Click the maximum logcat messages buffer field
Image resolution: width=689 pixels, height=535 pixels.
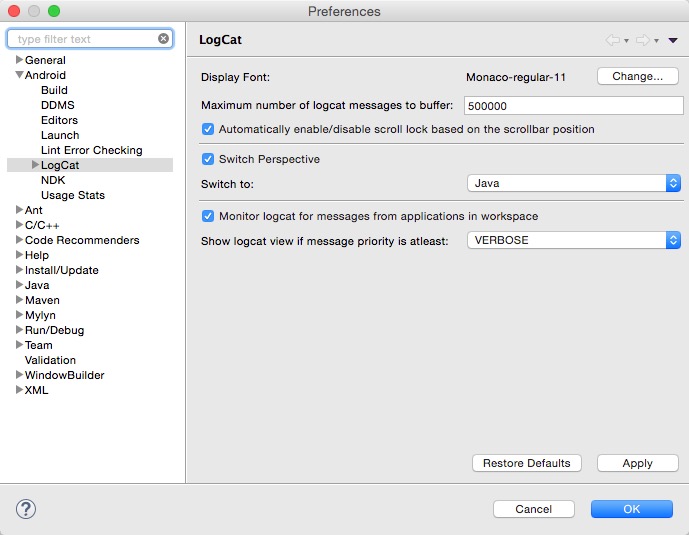coord(572,105)
